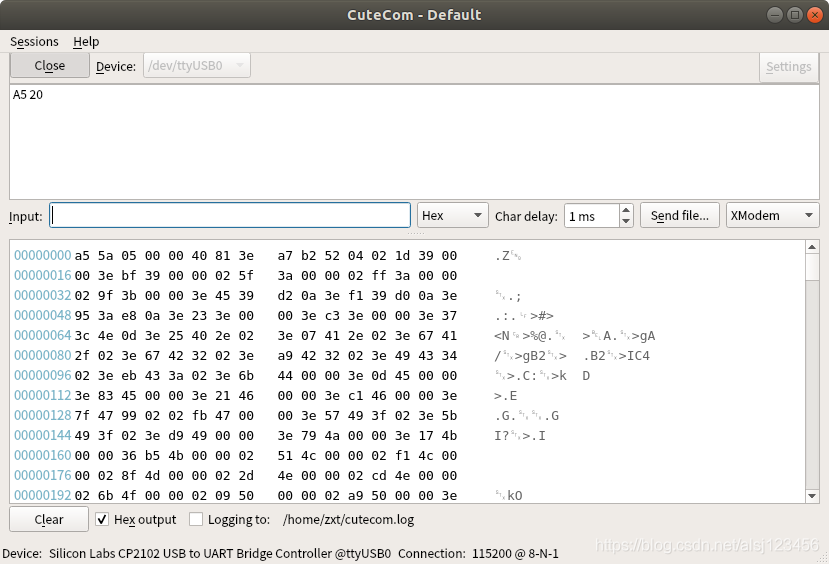Enable the Logging to checkbox

196,519
